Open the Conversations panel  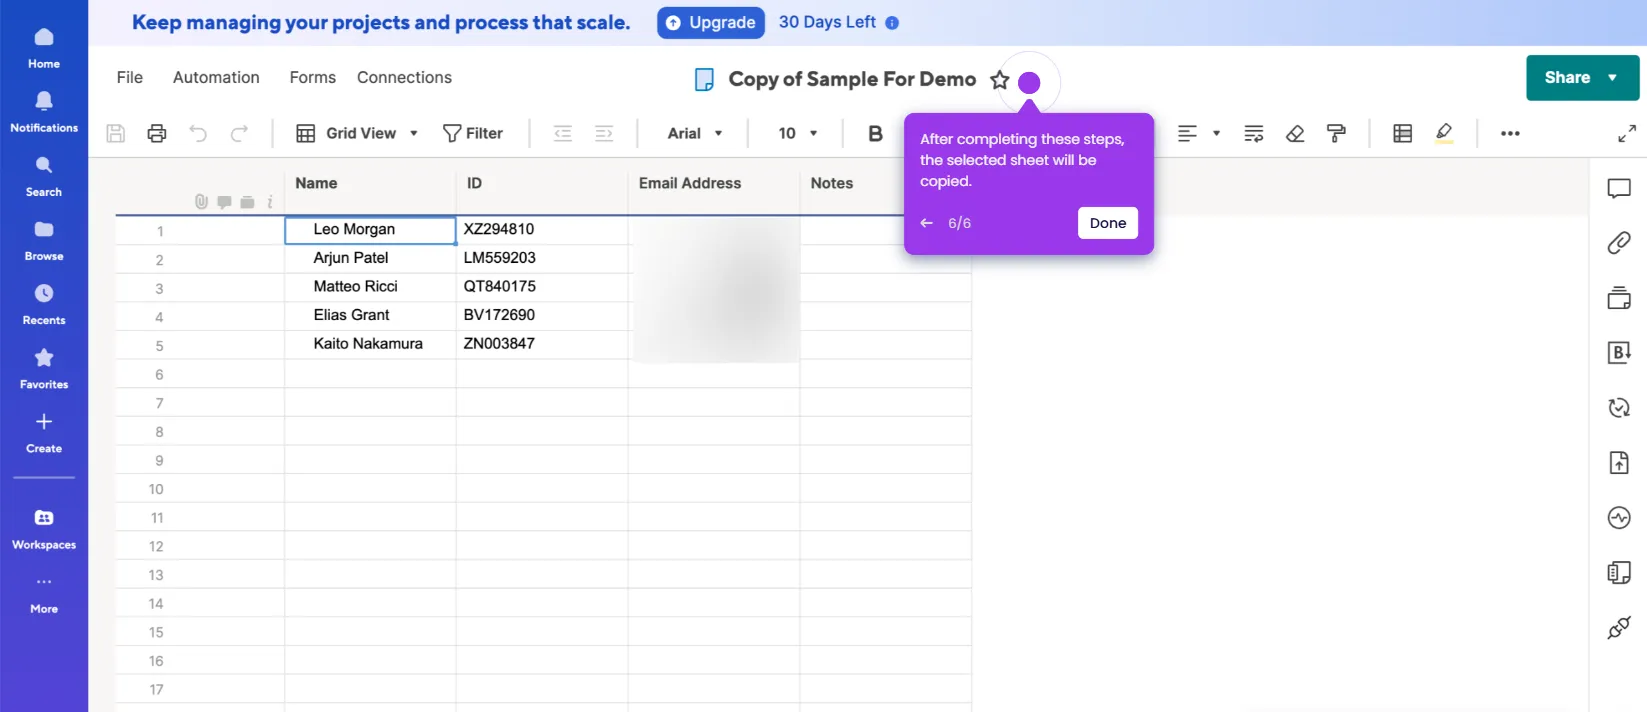click(1619, 188)
